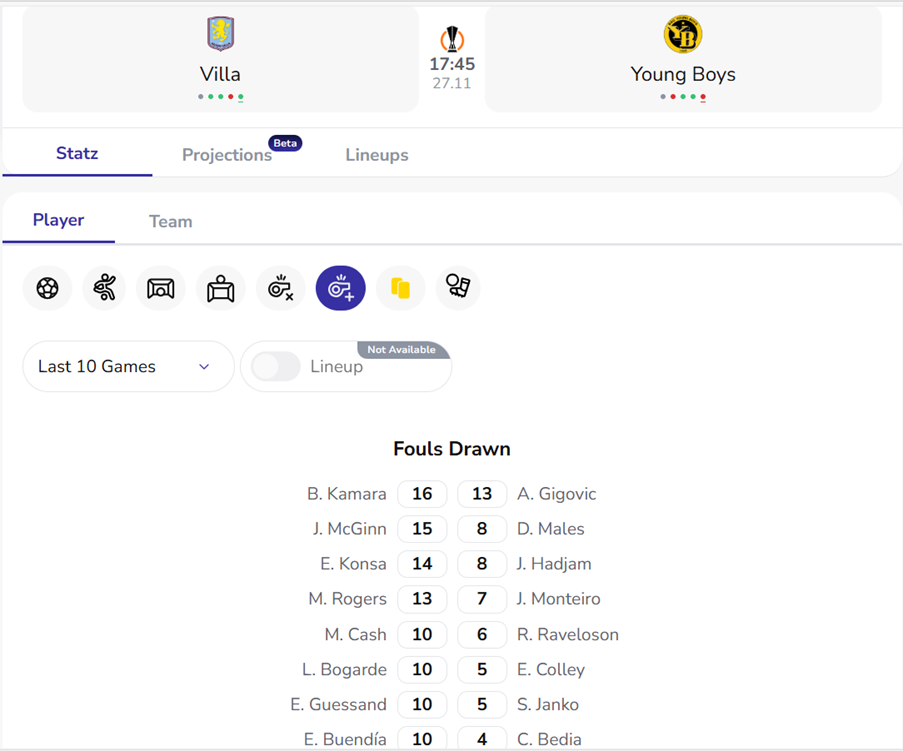
Task: Click player name A. Gigovic
Action: click(556, 494)
